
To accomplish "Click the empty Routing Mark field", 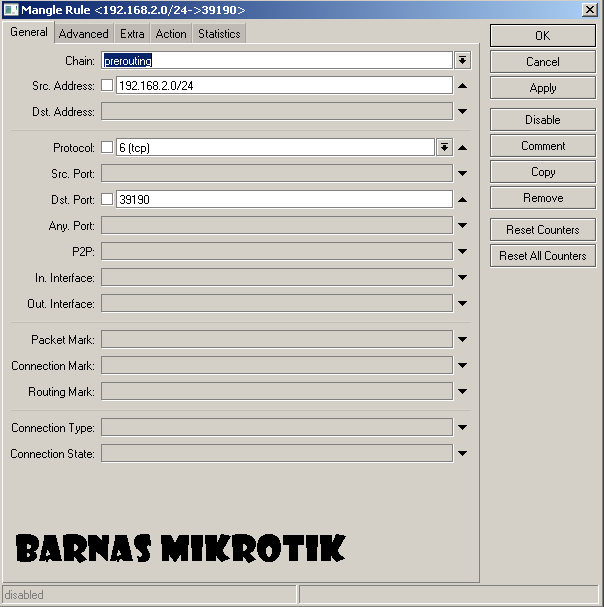I will point(277,391).
